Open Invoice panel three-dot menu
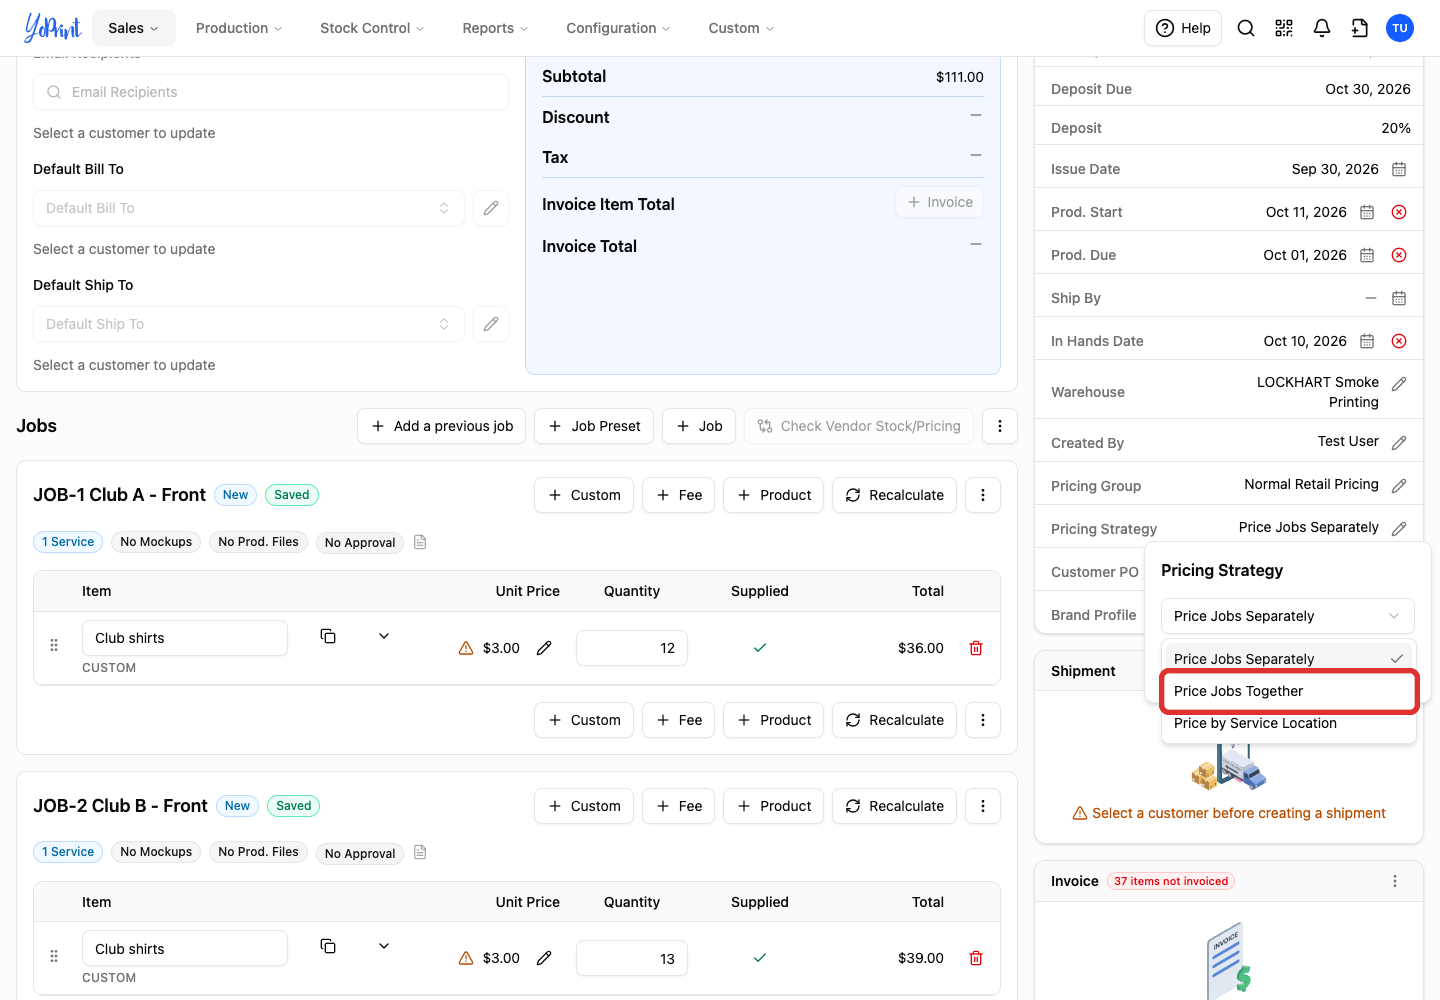The height and width of the screenshot is (1000, 1440). pyautogui.click(x=1395, y=881)
